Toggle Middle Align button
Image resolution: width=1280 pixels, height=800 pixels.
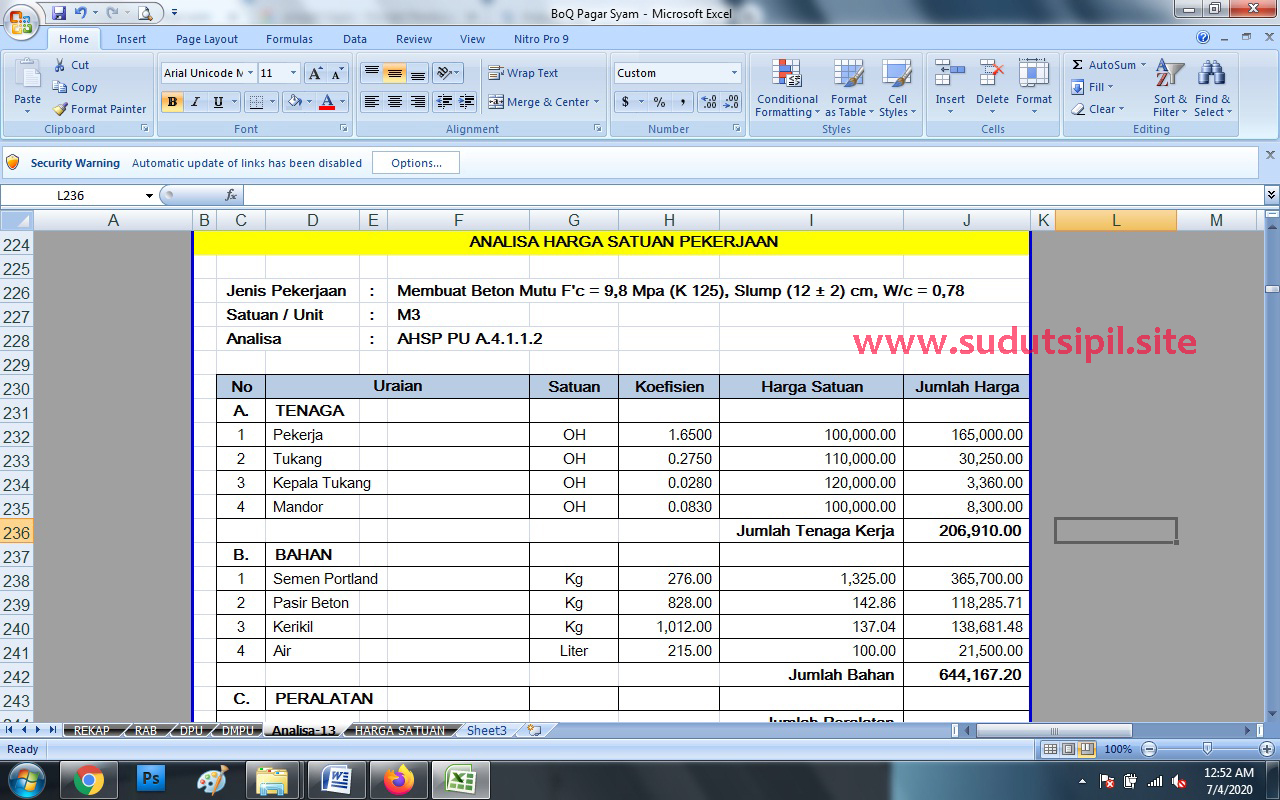coord(395,73)
